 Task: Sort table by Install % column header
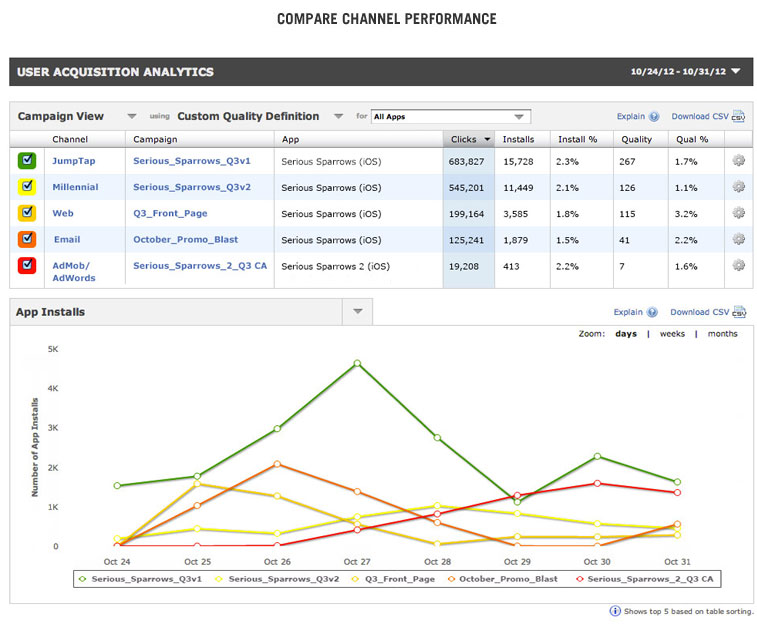click(x=577, y=139)
